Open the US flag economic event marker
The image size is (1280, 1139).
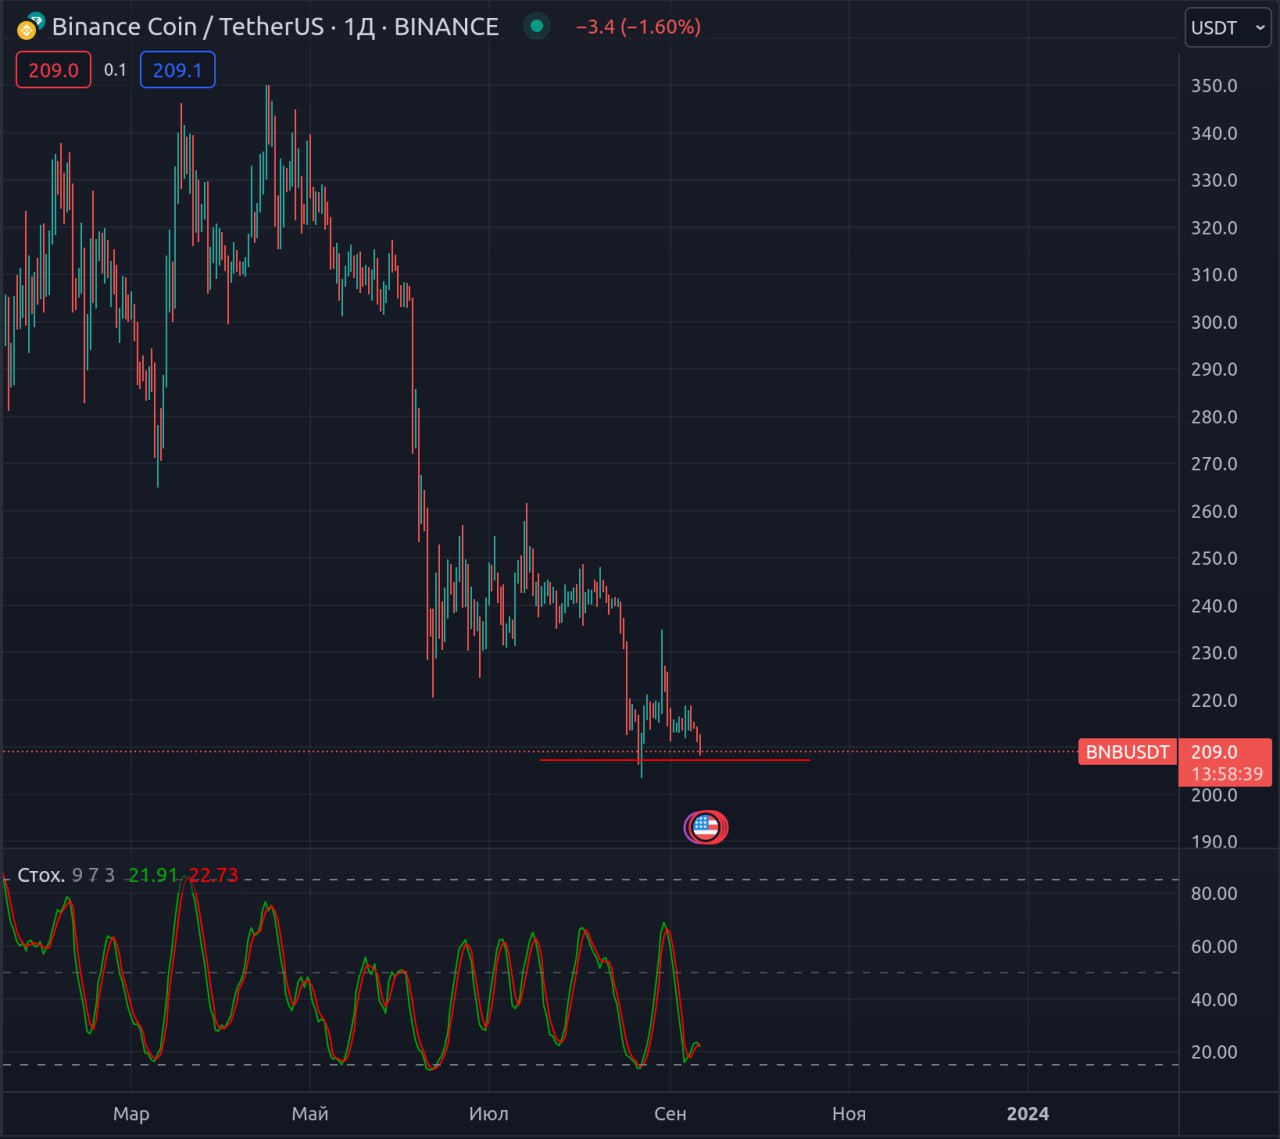coord(706,827)
